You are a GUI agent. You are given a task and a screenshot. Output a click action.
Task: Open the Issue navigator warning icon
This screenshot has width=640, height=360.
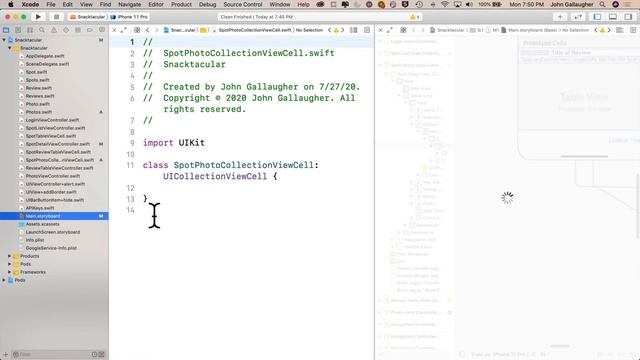(54, 30)
